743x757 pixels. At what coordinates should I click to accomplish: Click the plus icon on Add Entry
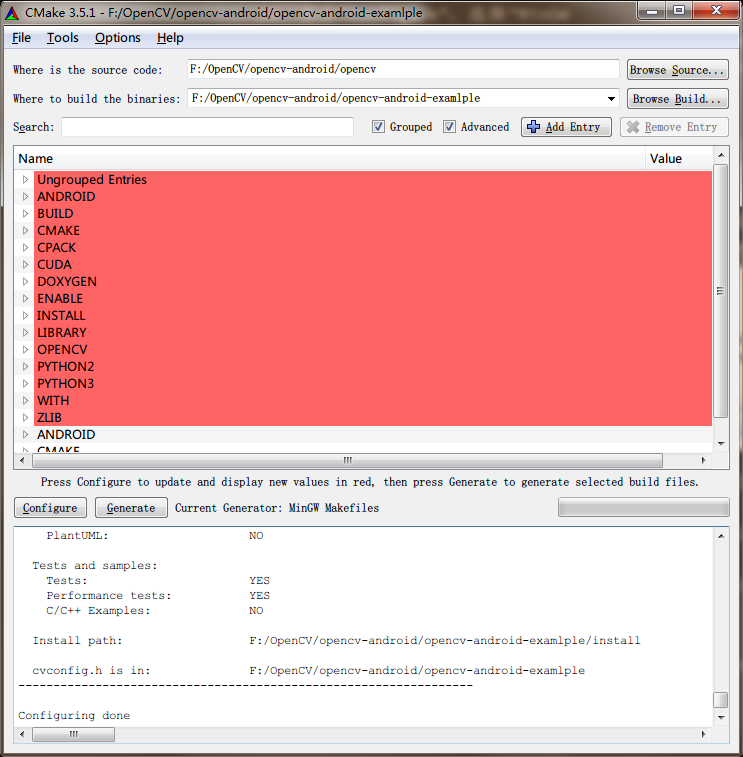533,127
